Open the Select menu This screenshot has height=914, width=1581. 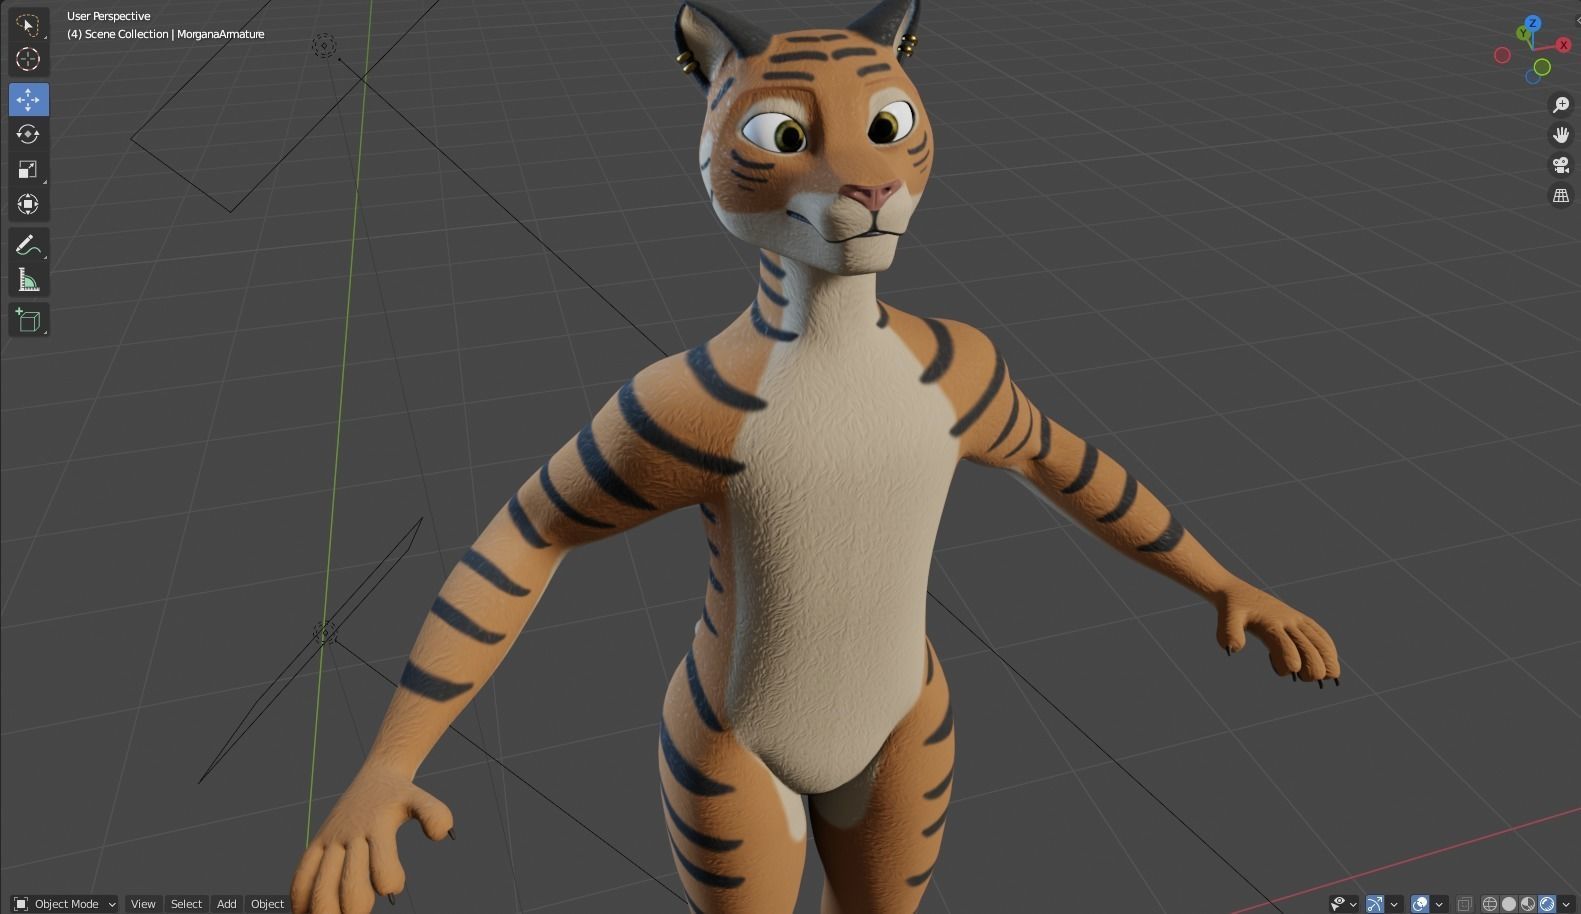click(186, 904)
